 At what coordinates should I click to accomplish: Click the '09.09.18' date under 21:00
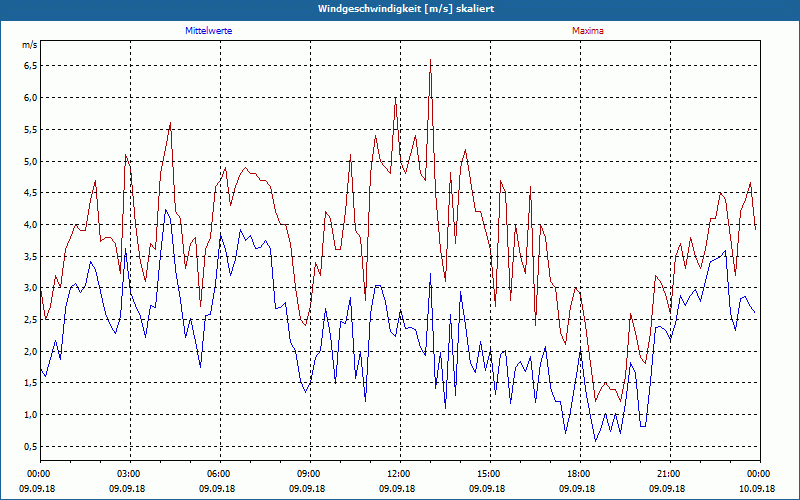pos(667,488)
